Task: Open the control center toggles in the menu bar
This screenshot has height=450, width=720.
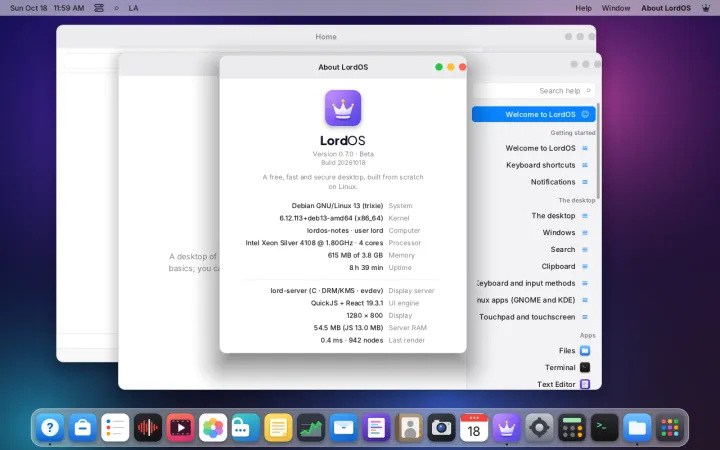Action: (x=99, y=8)
